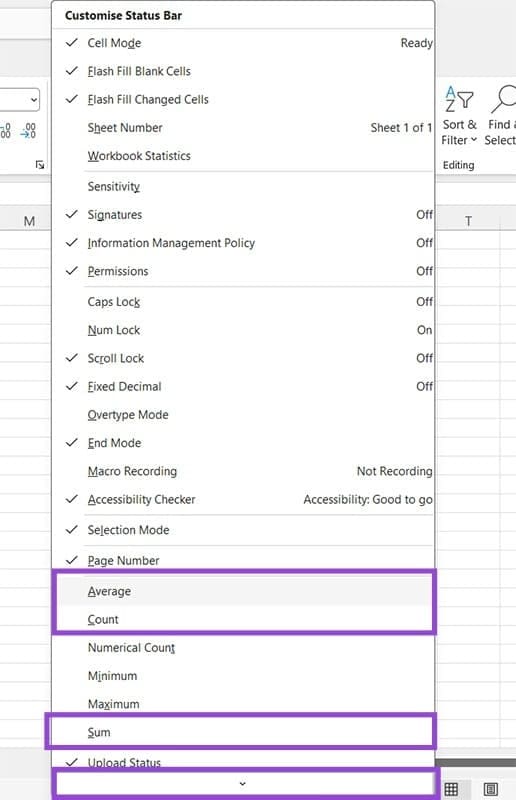The height and width of the screenshot is (800, 516).
Task: Toggle Flash Fill Changed Cells option
Action: click(243, 99)
